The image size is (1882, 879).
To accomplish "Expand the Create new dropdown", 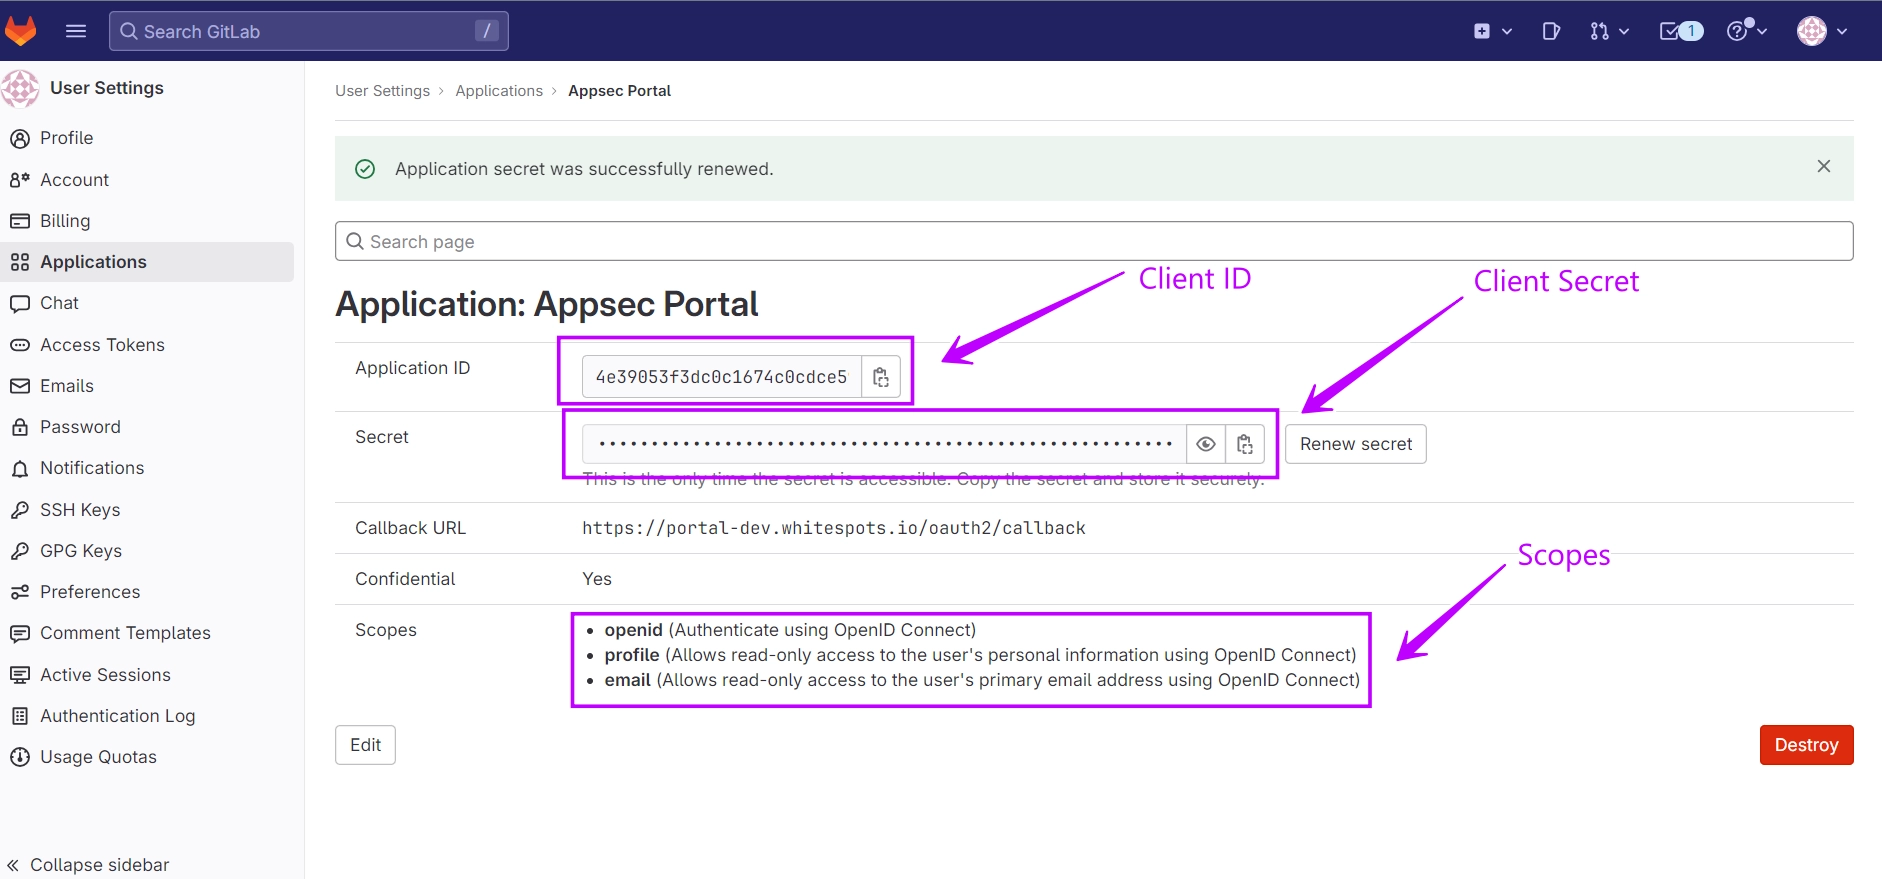I will point(1492,31).
